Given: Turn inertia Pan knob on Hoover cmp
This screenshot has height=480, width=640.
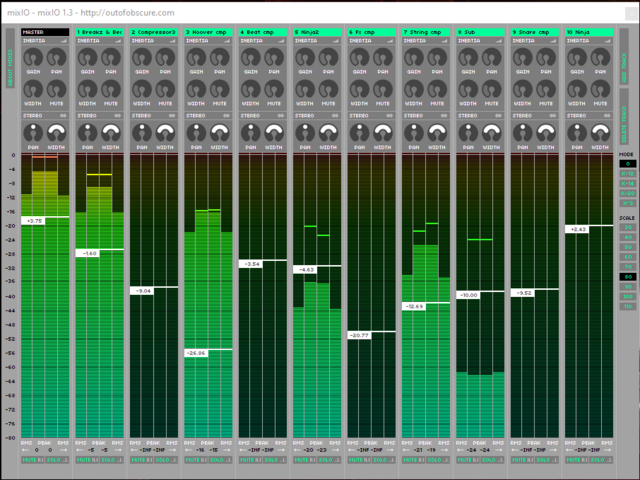Looking at the screenshot, I should point(220,58).
